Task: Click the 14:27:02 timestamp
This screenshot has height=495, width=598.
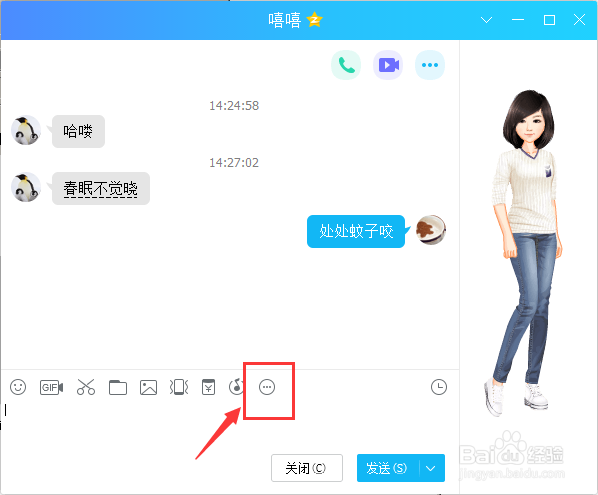Action: [234, 163]
